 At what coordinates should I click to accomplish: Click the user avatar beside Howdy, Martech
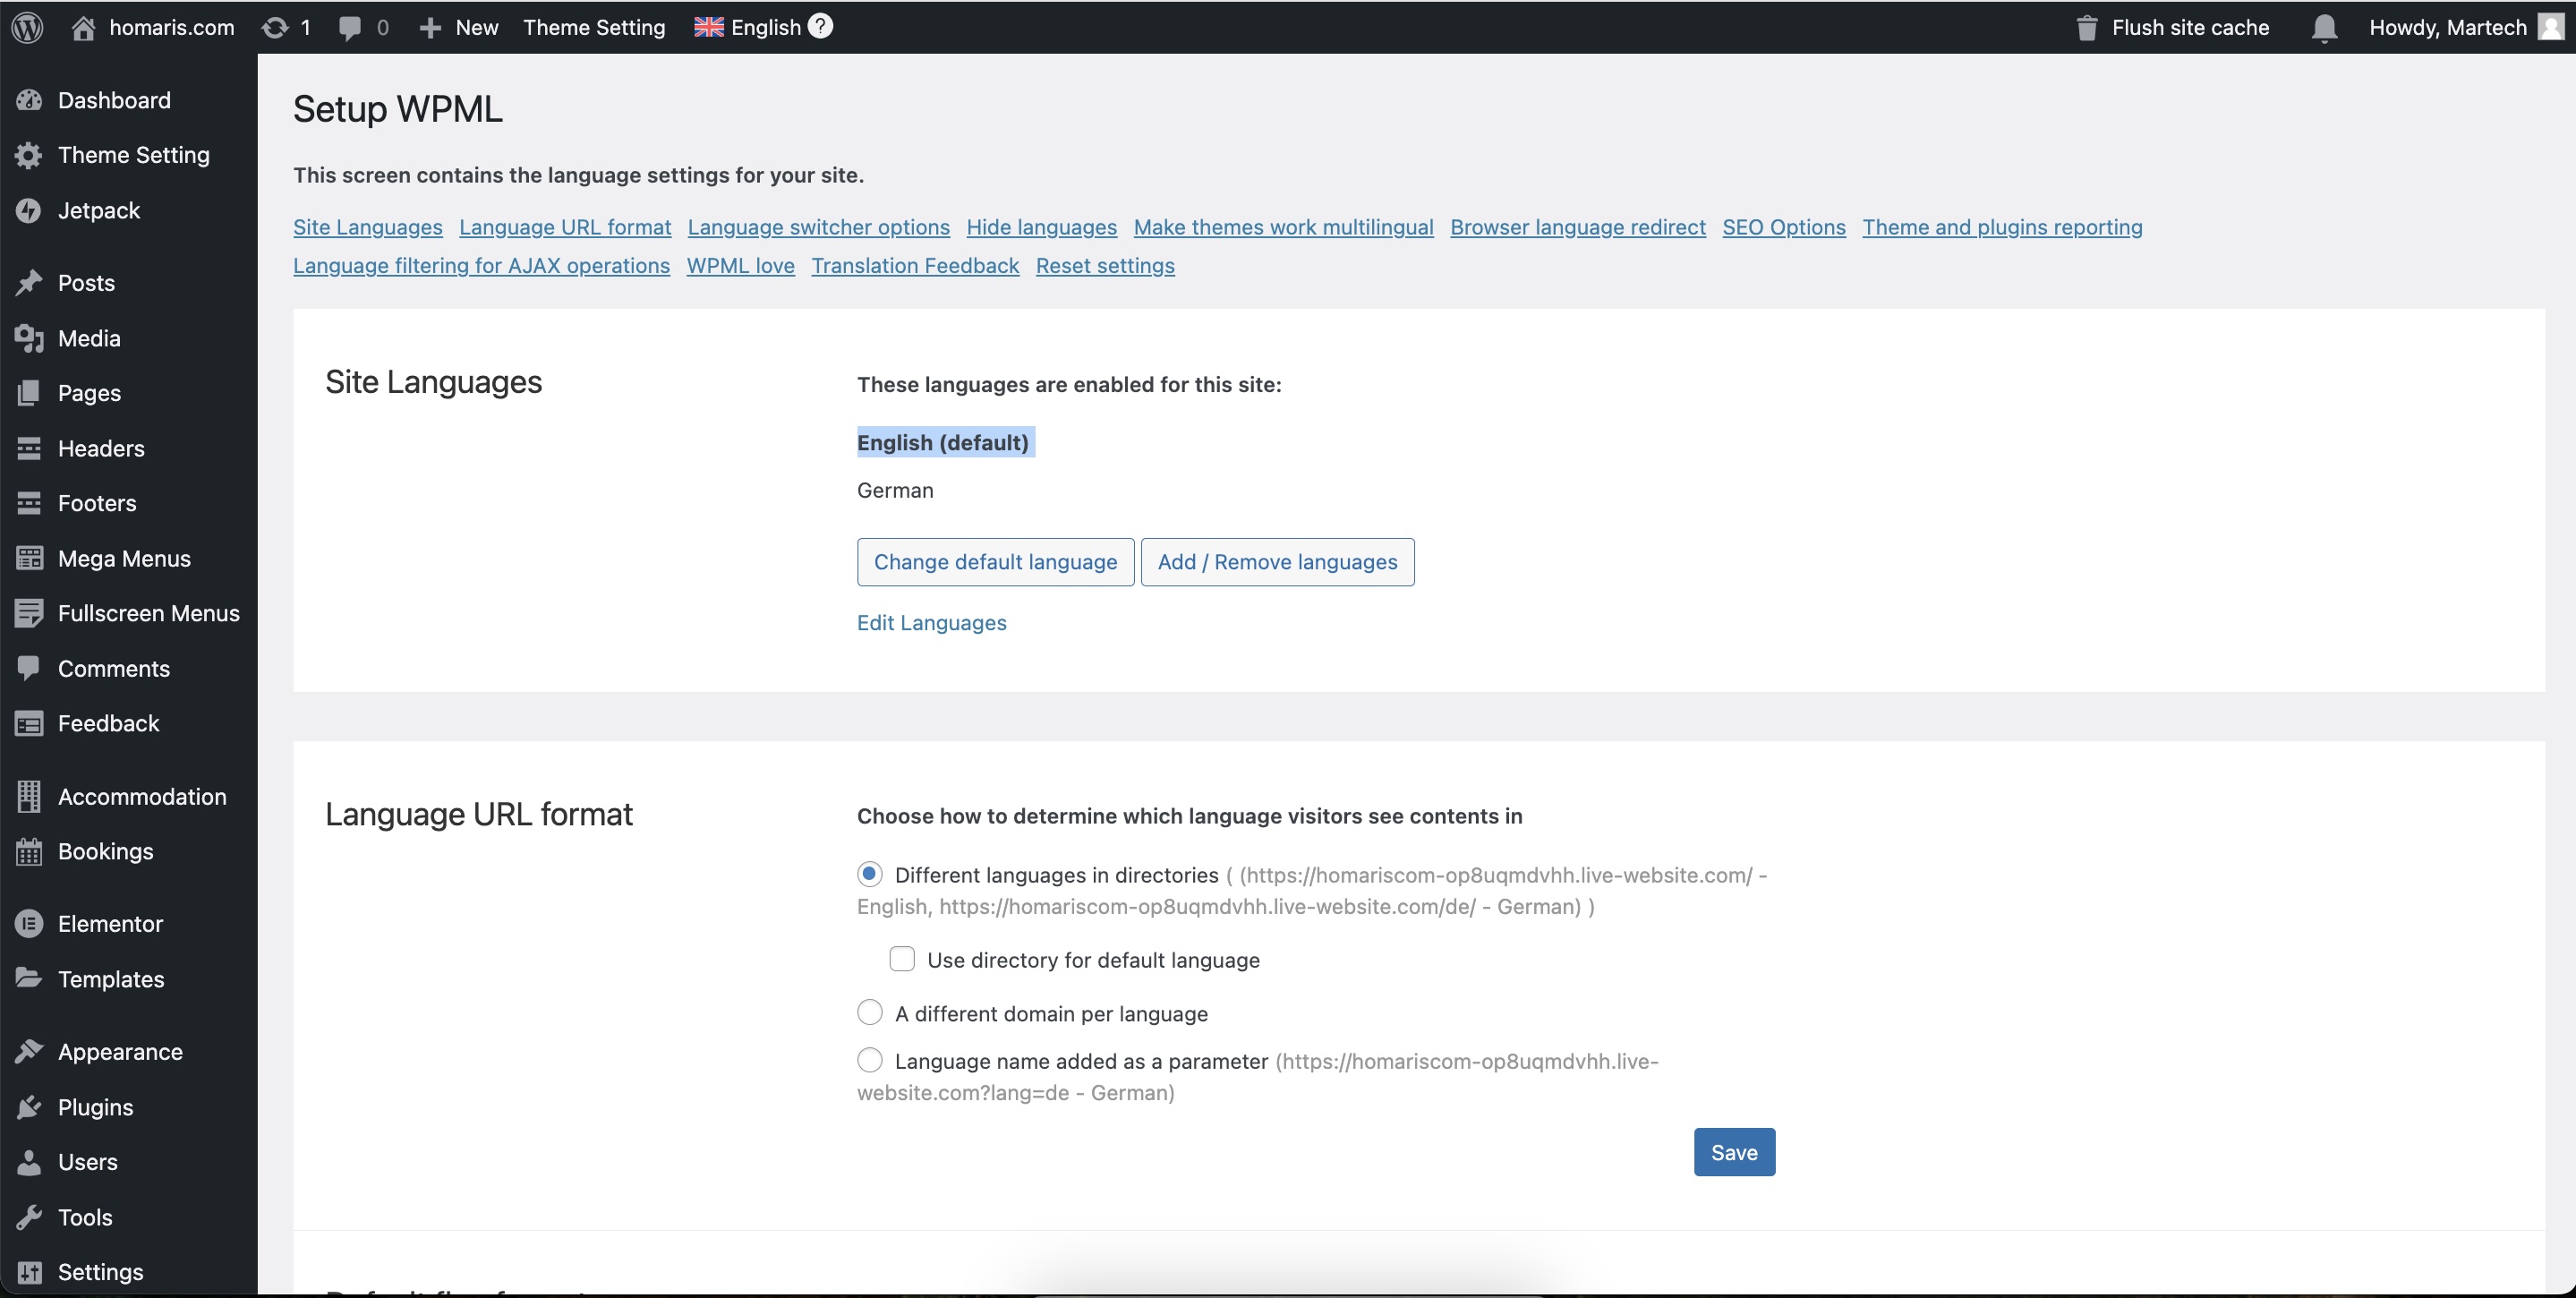coord(2551,27)
